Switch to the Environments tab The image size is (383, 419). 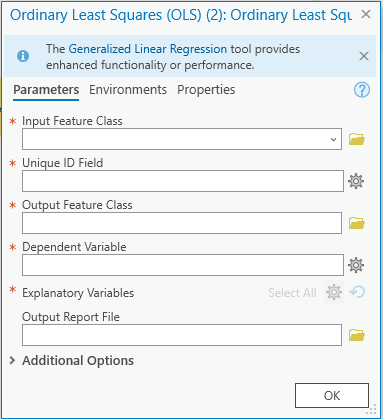[x=128, y=90]
